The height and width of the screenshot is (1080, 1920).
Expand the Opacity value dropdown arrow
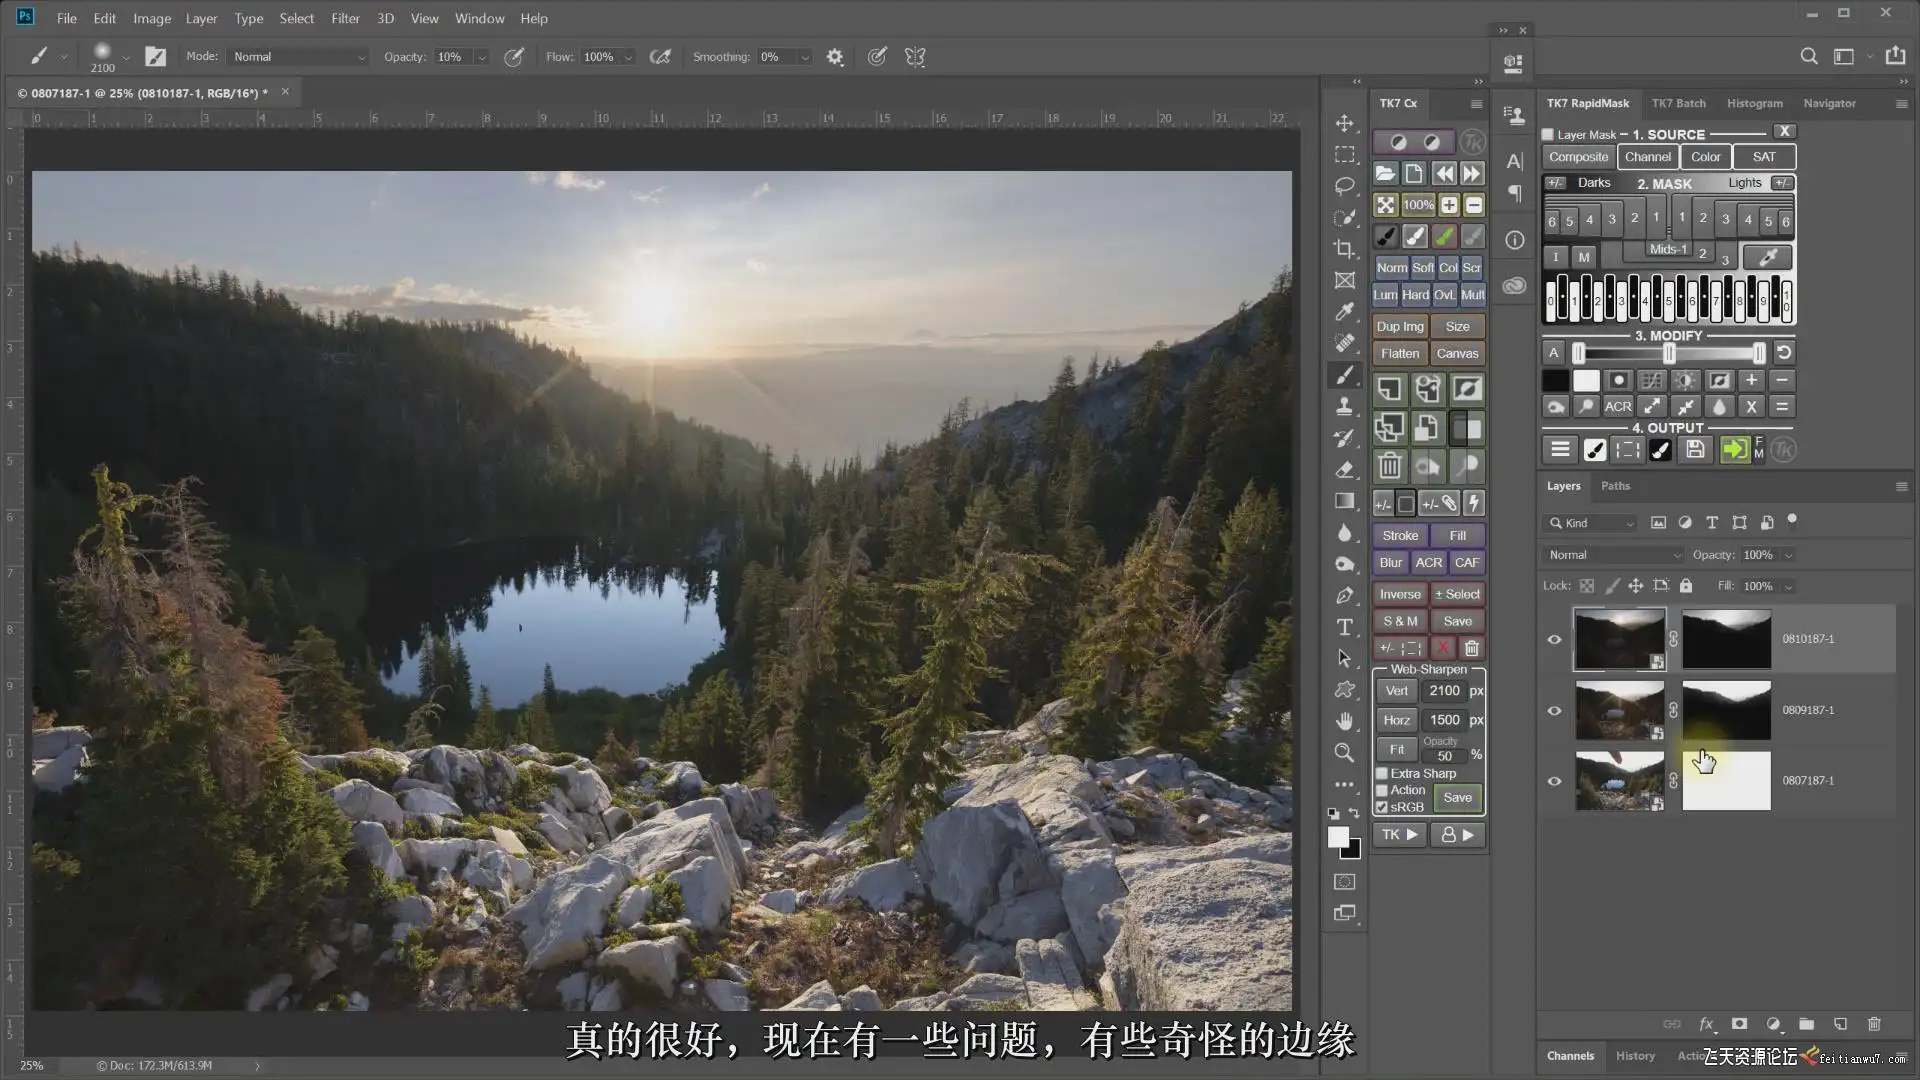pyautogui.click(x=482, y=57)
